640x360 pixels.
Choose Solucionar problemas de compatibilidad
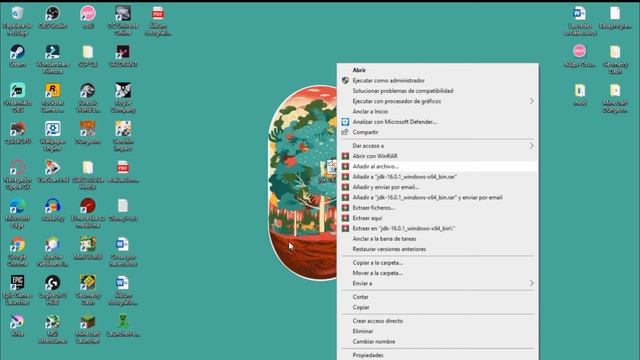pyautogui.click(x=438, y=91)
